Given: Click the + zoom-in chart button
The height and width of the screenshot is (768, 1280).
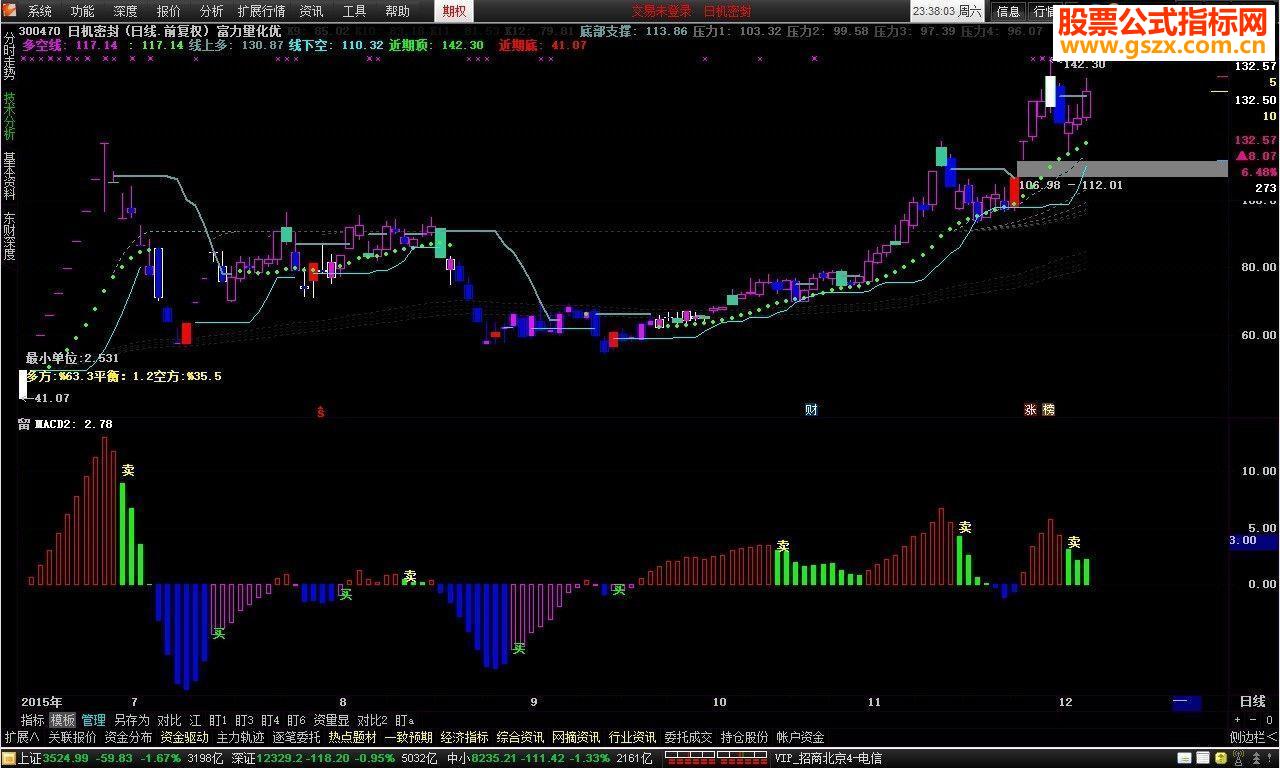Looking at the screenshot, I should [1237, 720].
